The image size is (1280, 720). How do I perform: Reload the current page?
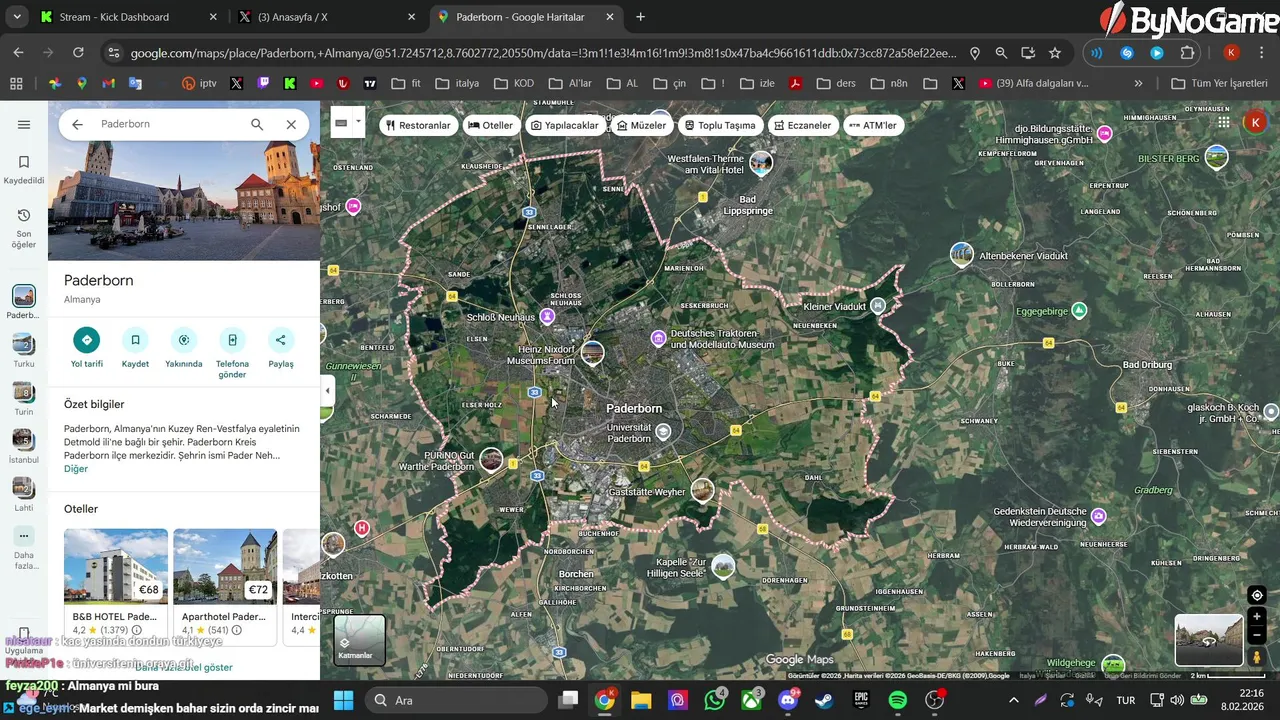tap(78, 52)
